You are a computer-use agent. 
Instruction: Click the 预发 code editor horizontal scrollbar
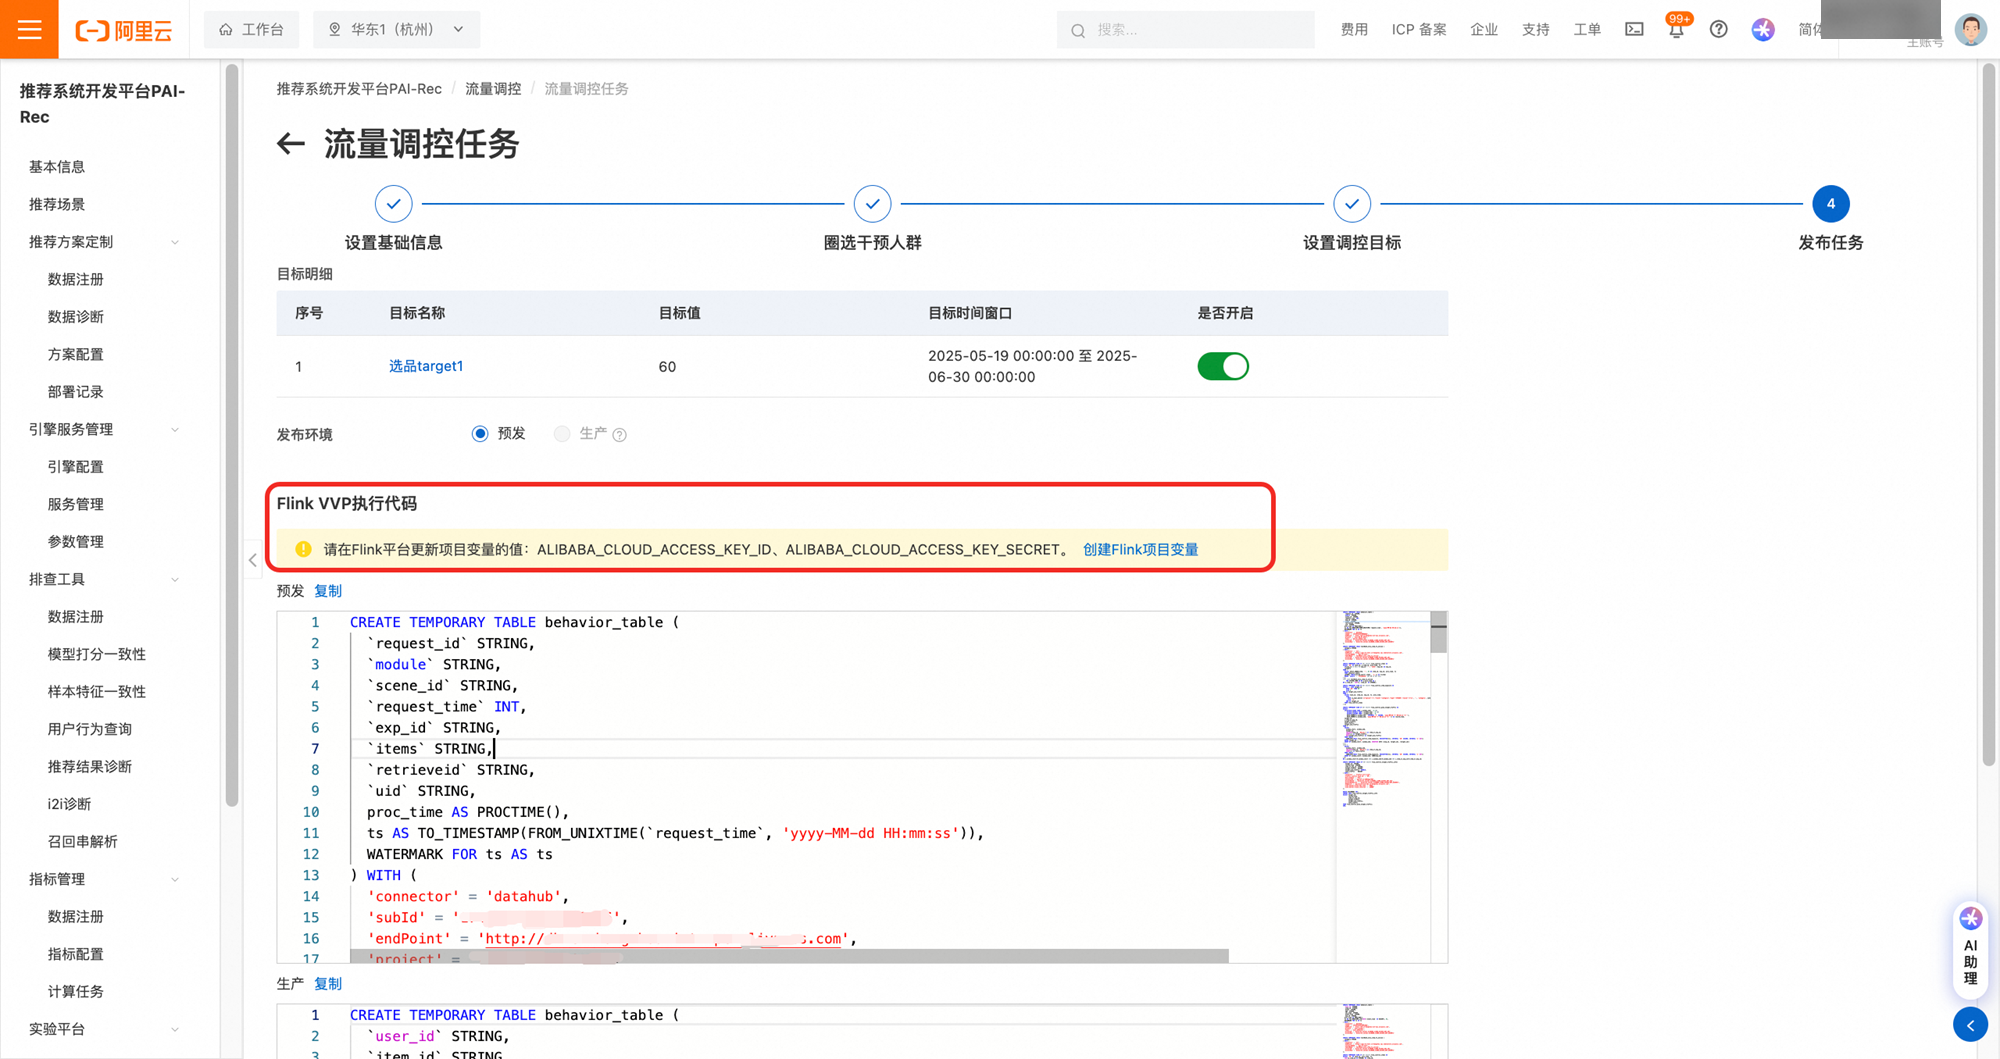pos(790,956)
